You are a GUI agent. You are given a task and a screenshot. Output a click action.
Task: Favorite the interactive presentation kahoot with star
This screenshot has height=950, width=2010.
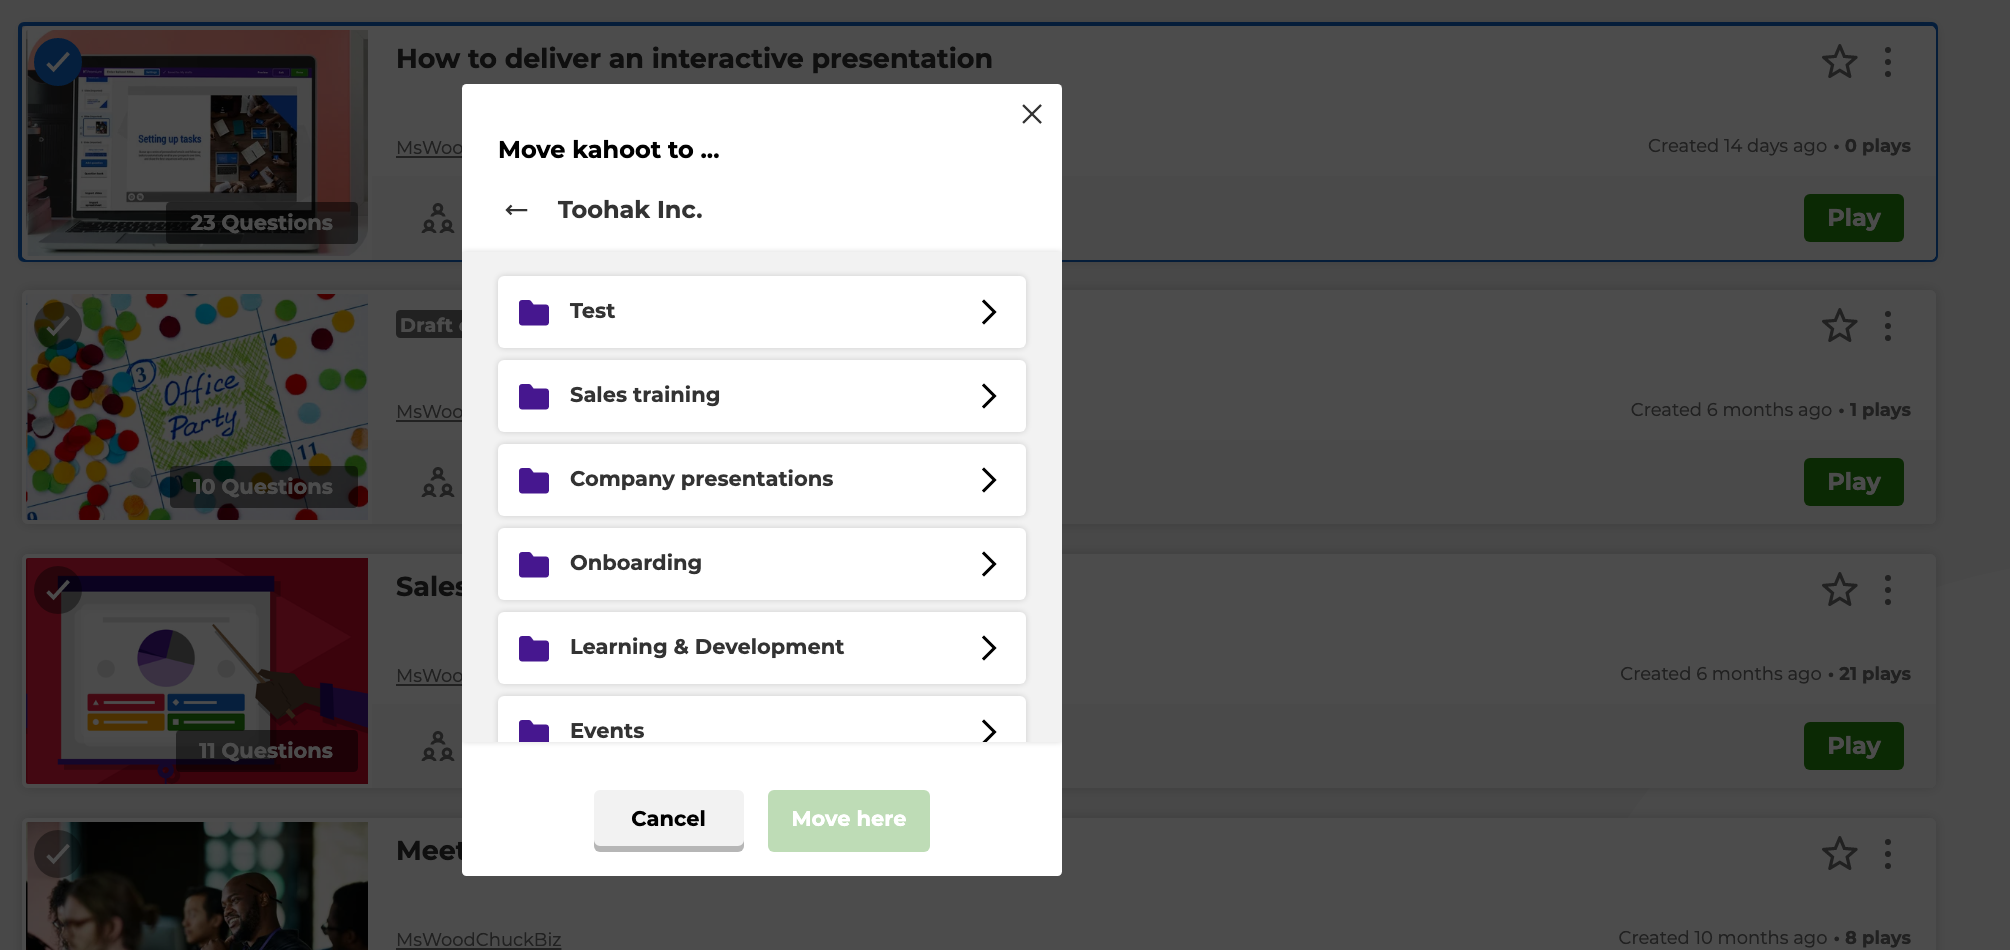1839,62
